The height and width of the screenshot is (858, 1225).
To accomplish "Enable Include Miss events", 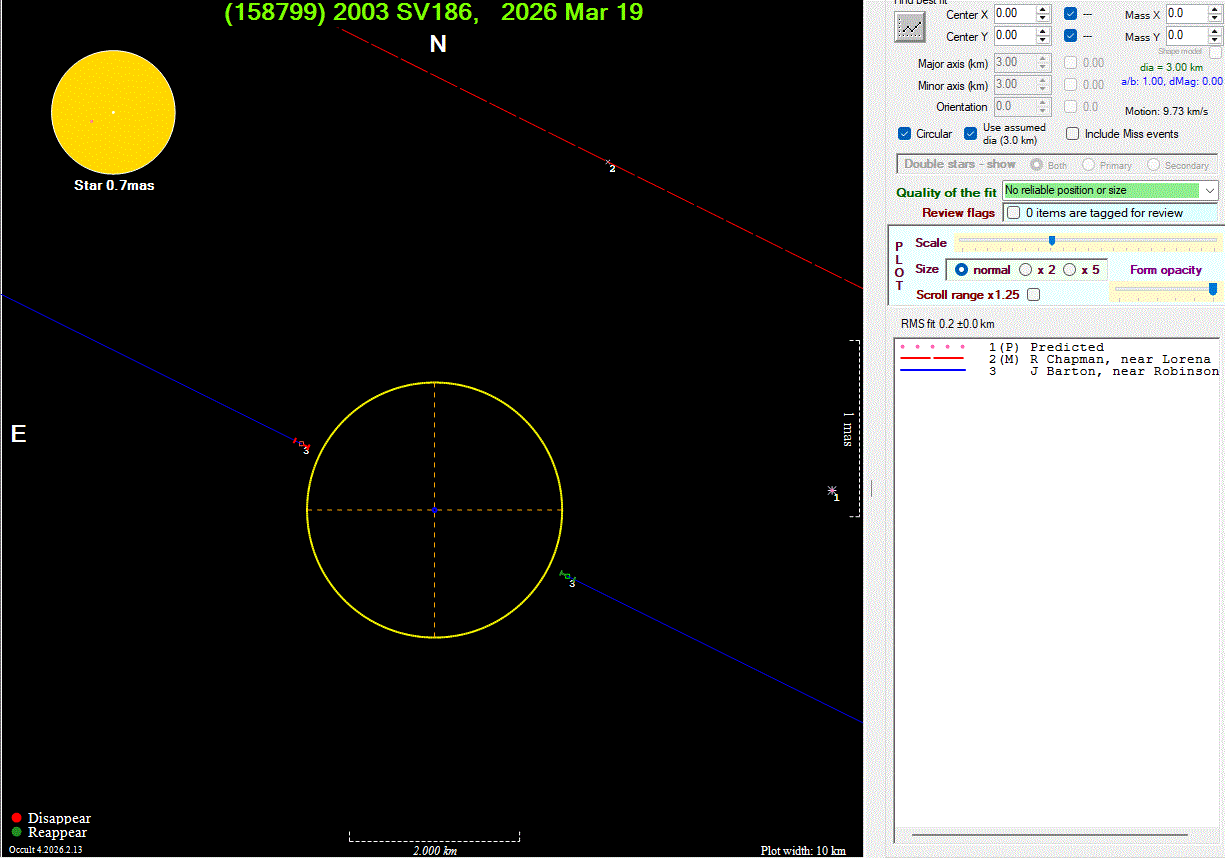I will click(x=1073, y=134).
